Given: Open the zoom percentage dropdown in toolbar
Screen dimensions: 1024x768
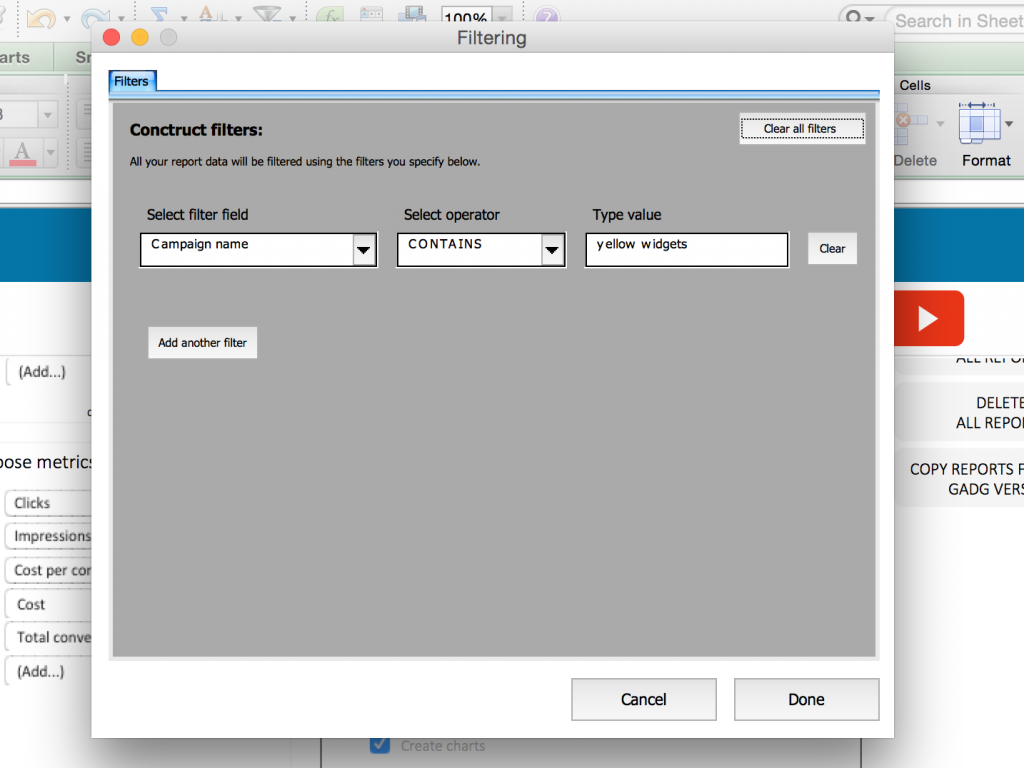Looking at the screenshot, I should pyautogui.click(x=503, y=16).
